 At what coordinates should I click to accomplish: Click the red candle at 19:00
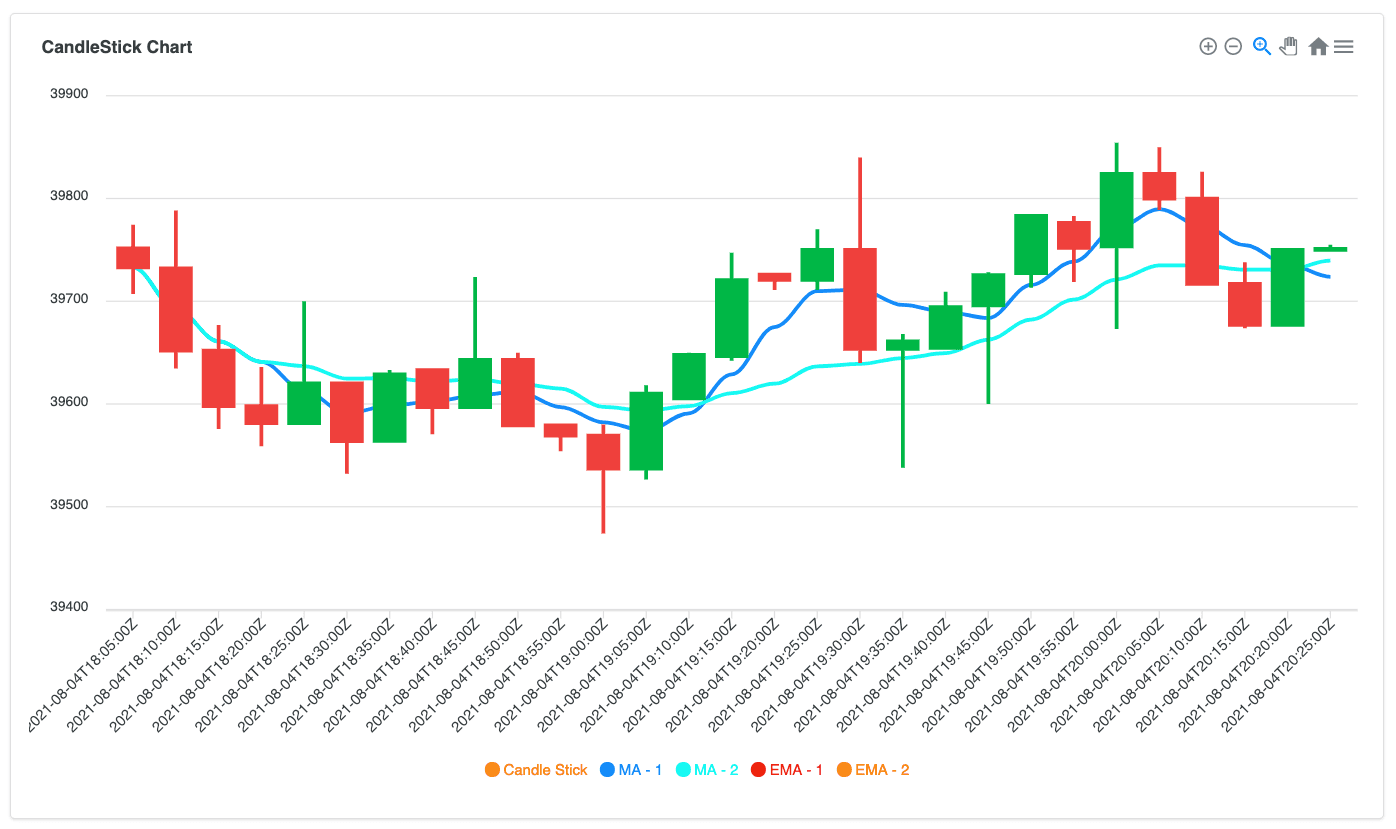(x=603, y=452)
